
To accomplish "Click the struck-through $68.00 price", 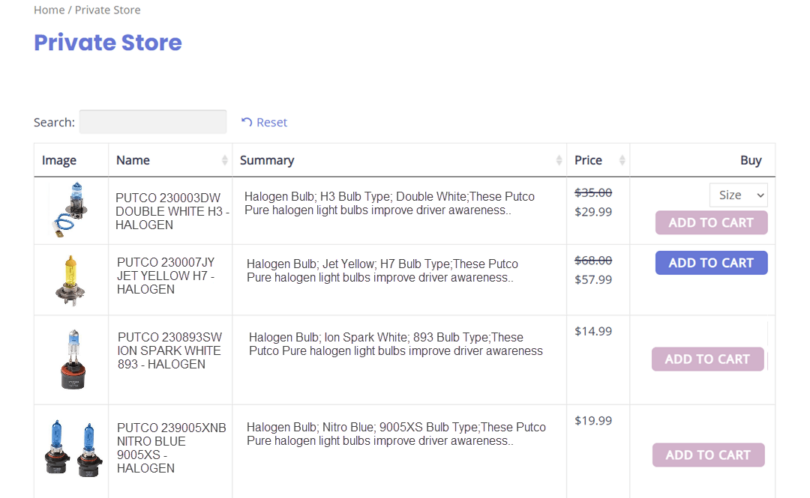I will [593, 260].
